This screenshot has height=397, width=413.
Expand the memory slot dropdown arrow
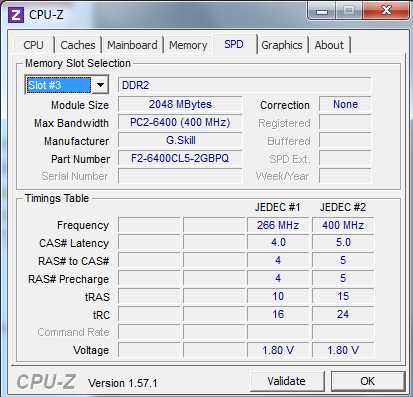[100, 85]
